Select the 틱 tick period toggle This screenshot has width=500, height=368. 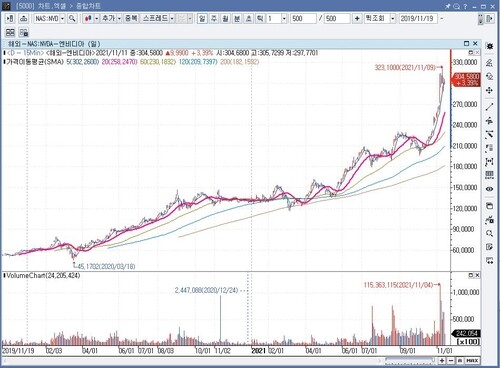point(260,18)
